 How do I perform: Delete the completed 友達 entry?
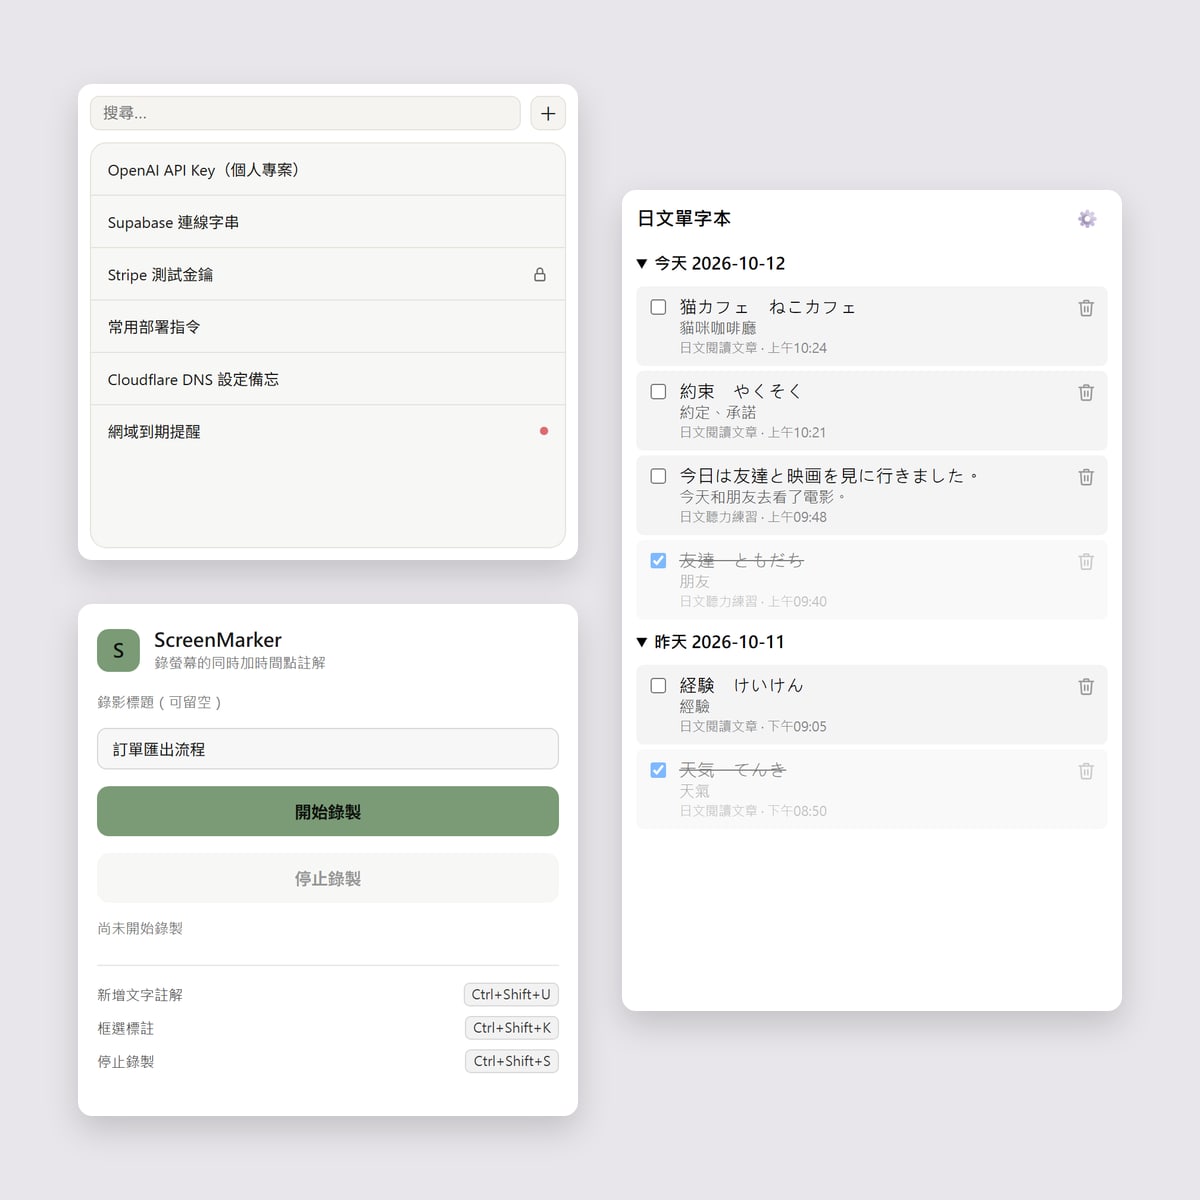click(x=1086, y=562)
